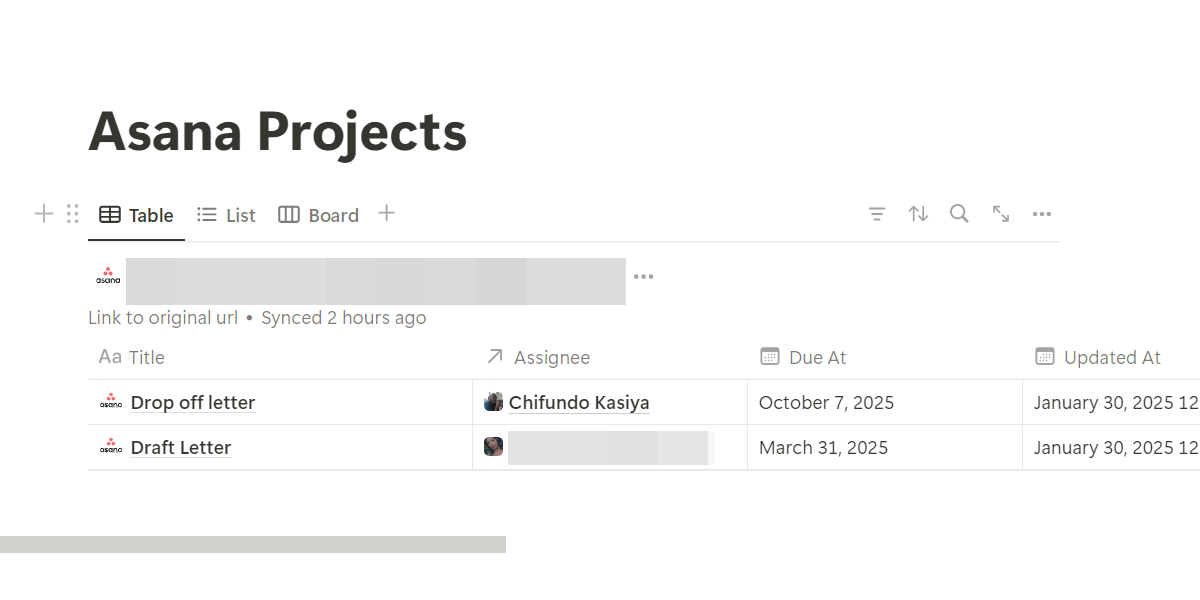Switch to the List view tab
Screen dimensions: 1200x600
(227, 215)
